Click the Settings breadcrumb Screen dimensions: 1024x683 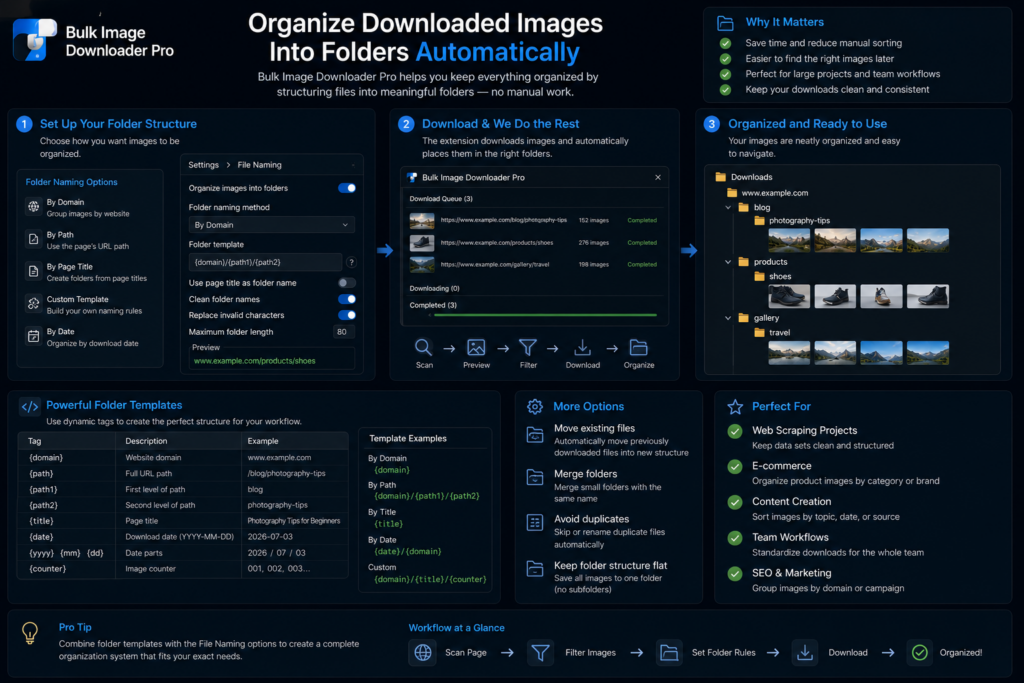click(203, 165)
